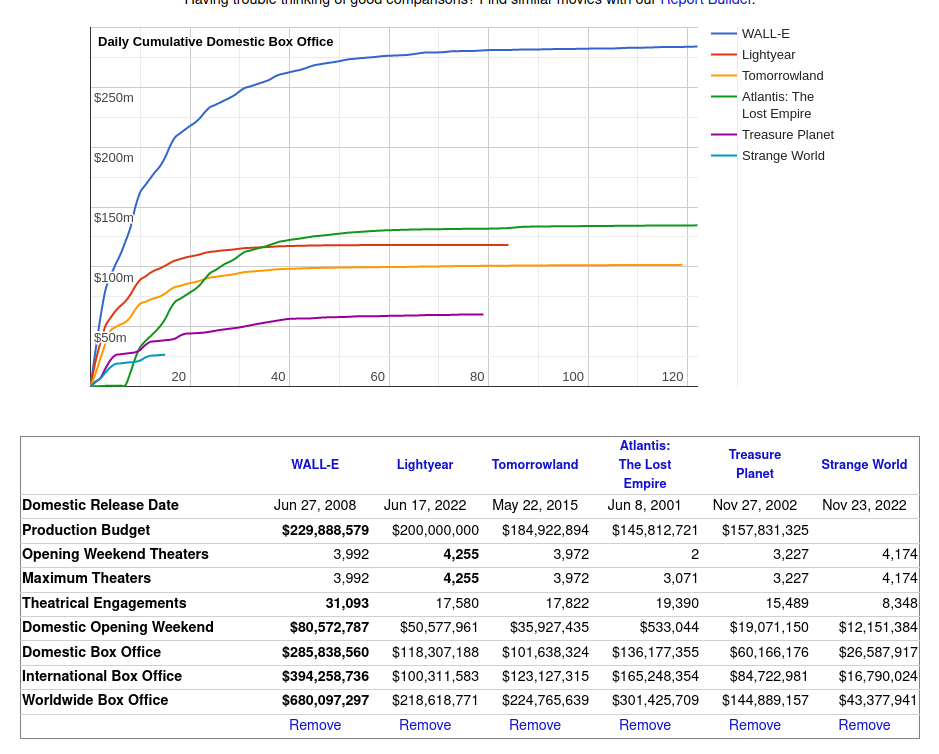Click opening weekend value $12,151,384
This screenshot has height=754, width=939.
click(878, 628)
